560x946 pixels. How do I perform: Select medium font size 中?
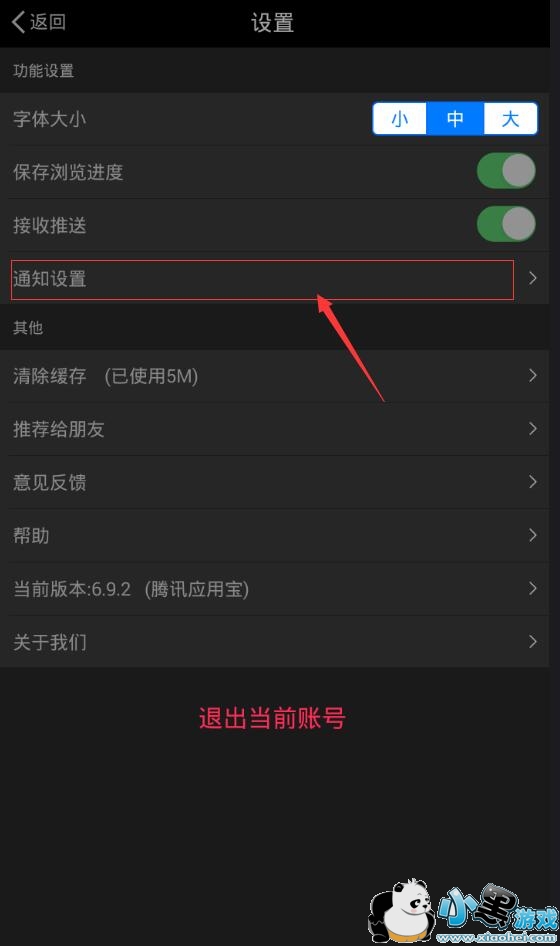(455, 119)
